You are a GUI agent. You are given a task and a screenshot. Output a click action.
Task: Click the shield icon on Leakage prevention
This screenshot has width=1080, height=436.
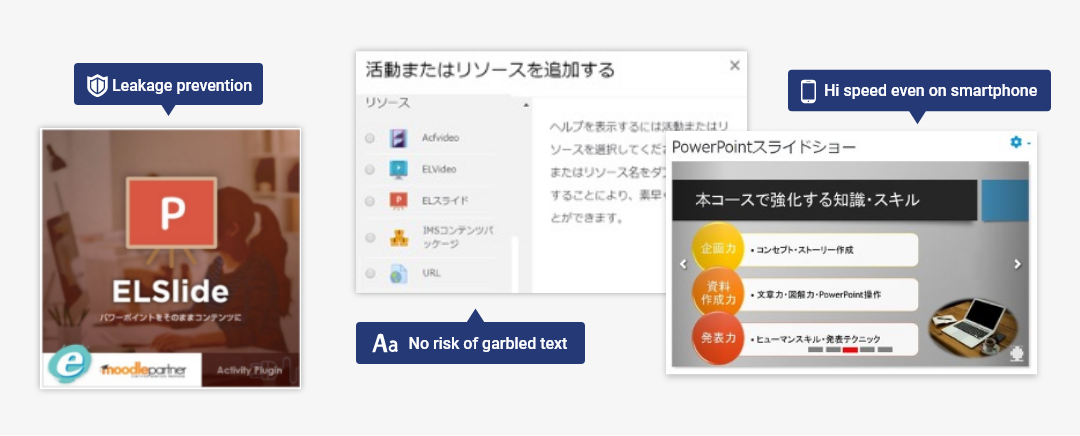[x=97, y=85]
